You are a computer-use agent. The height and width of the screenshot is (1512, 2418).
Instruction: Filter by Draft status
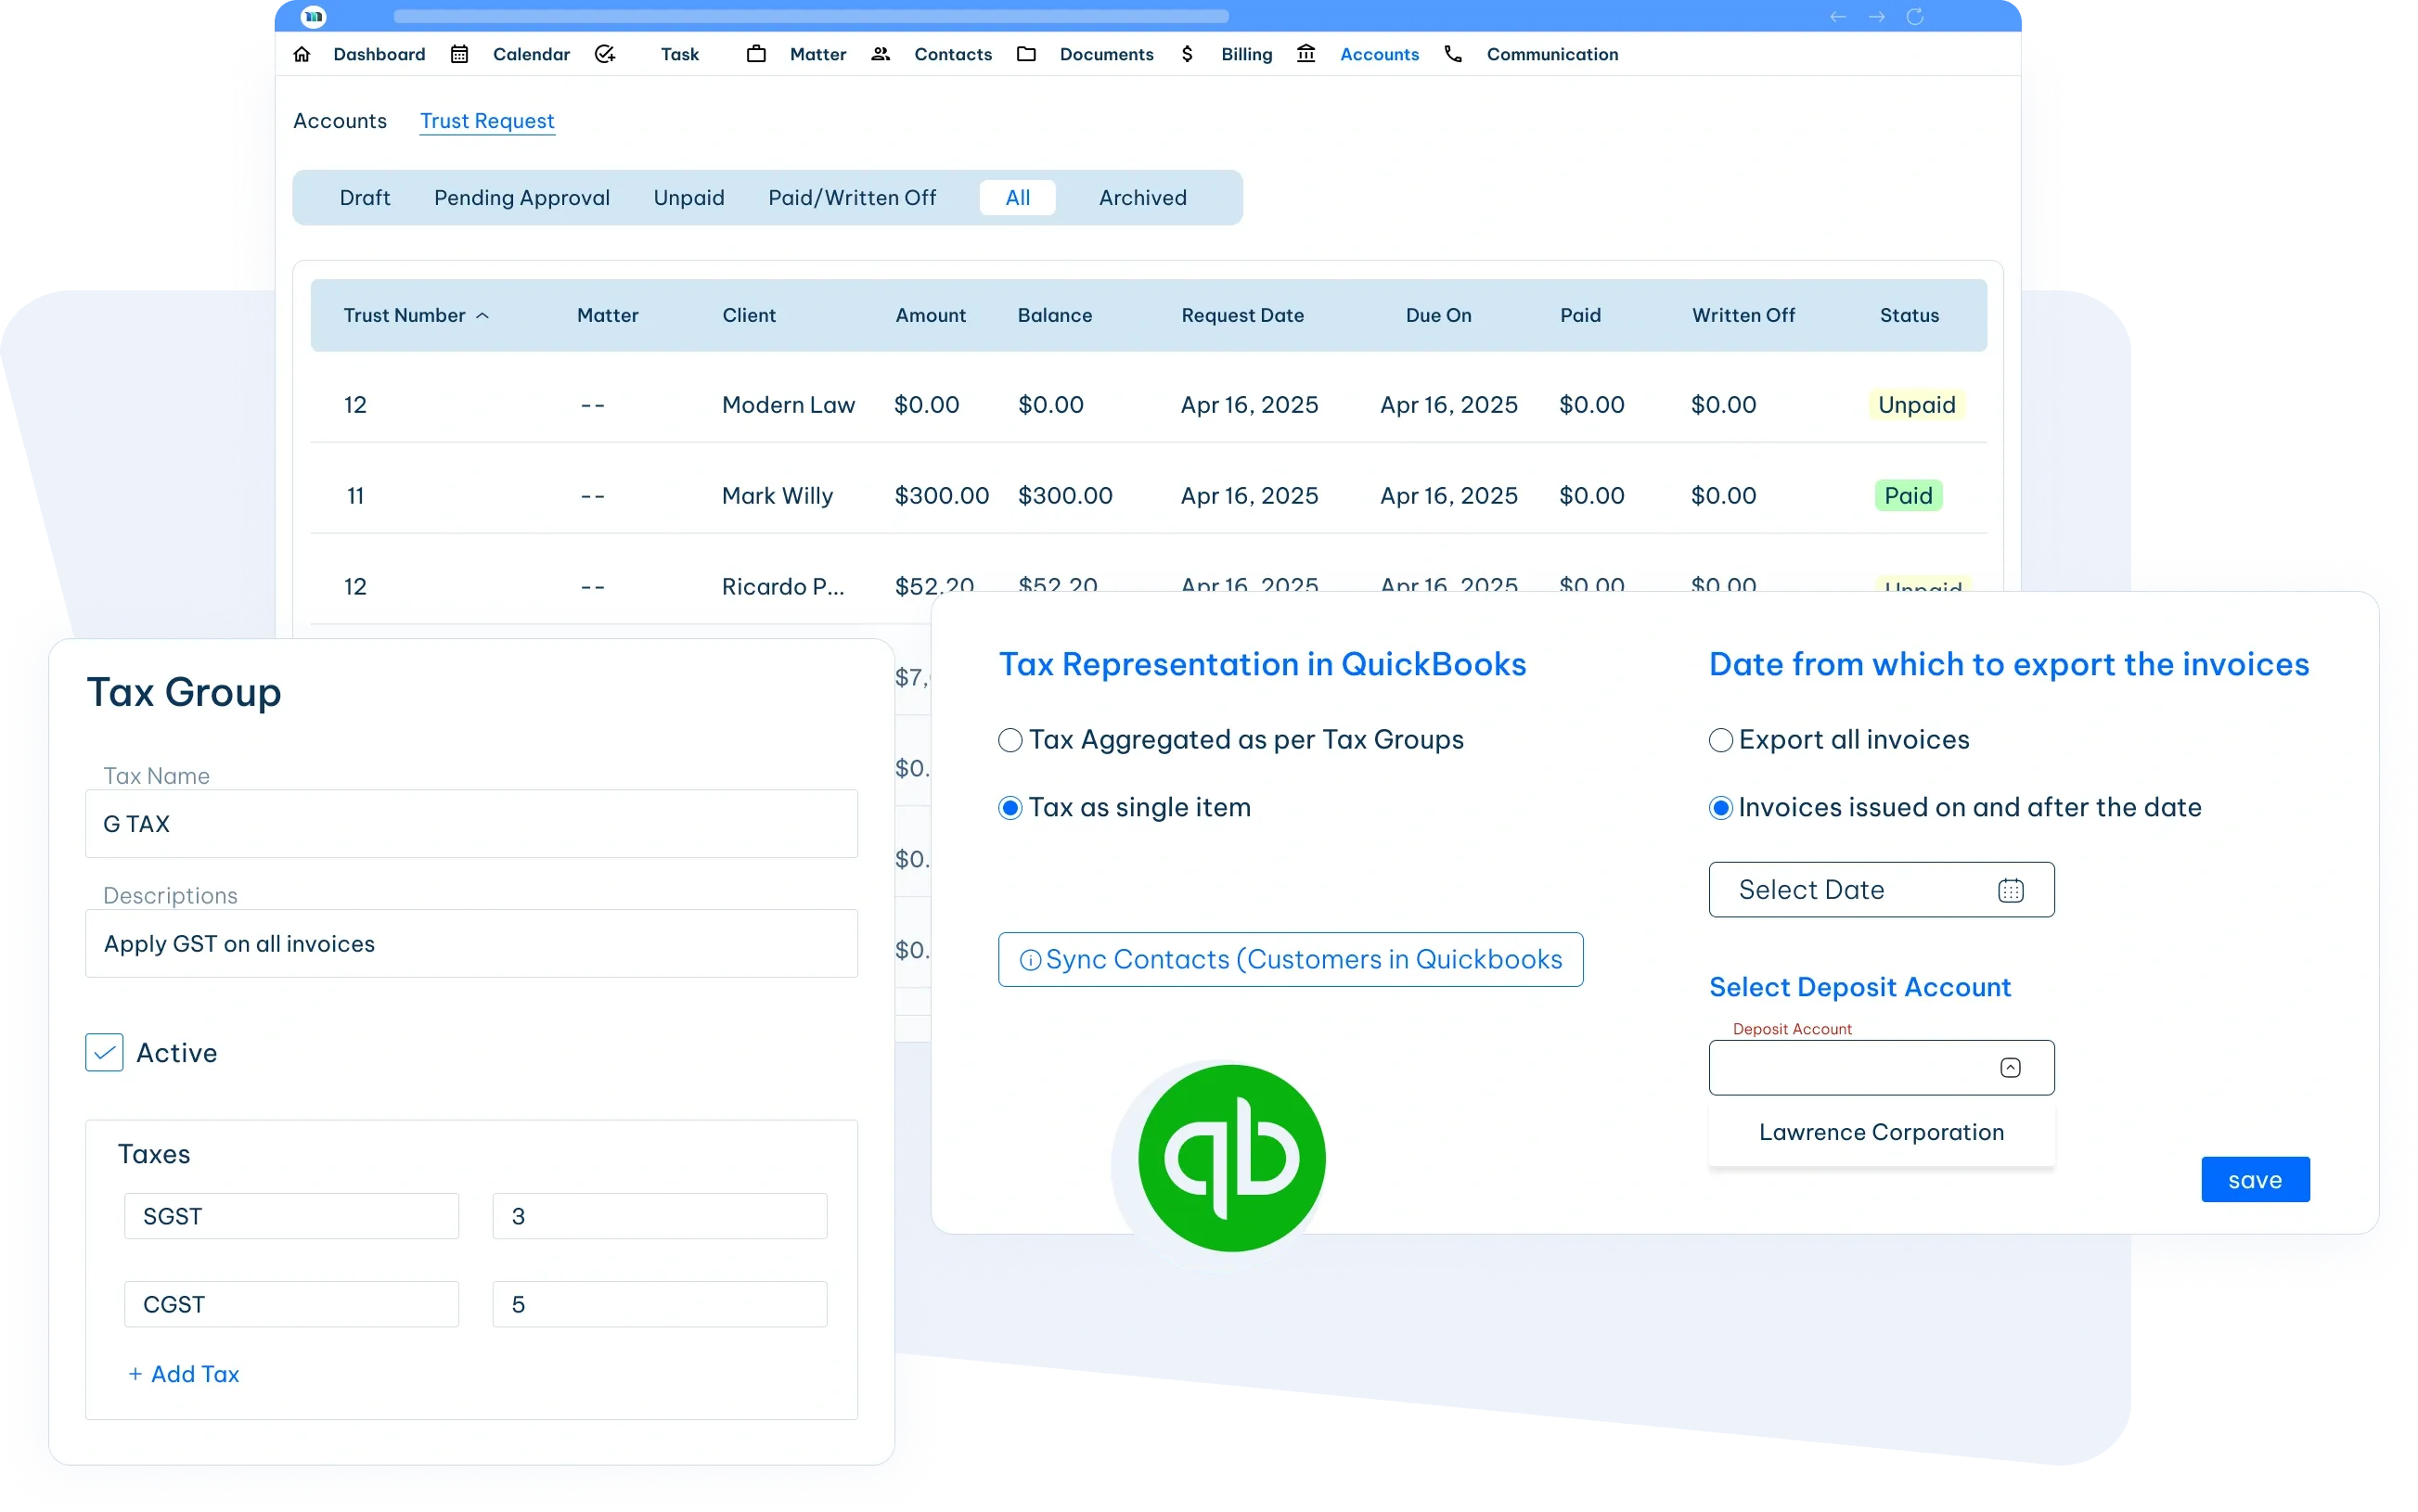[365, 198]
